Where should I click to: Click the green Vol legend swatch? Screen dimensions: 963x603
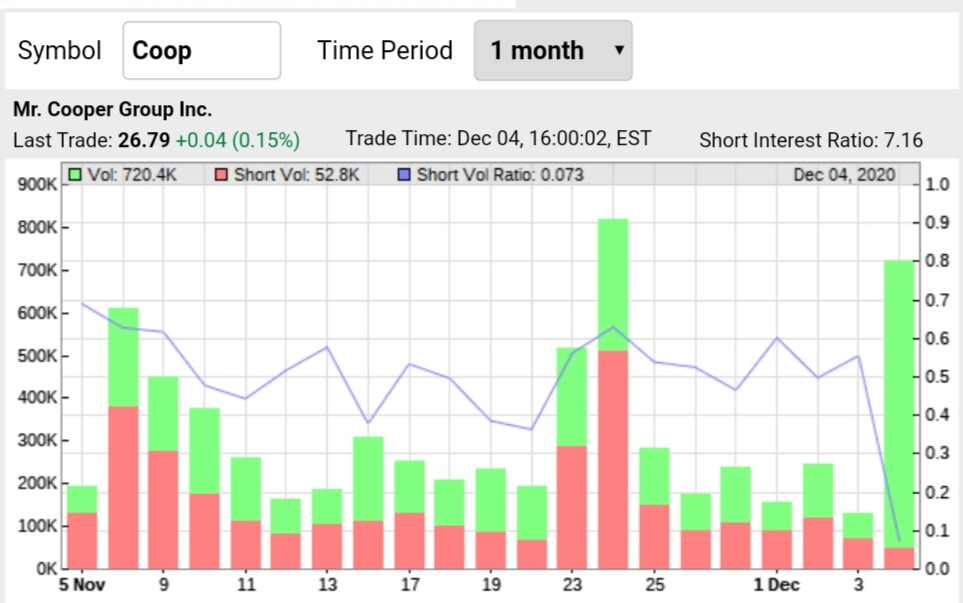pos(75,175)
